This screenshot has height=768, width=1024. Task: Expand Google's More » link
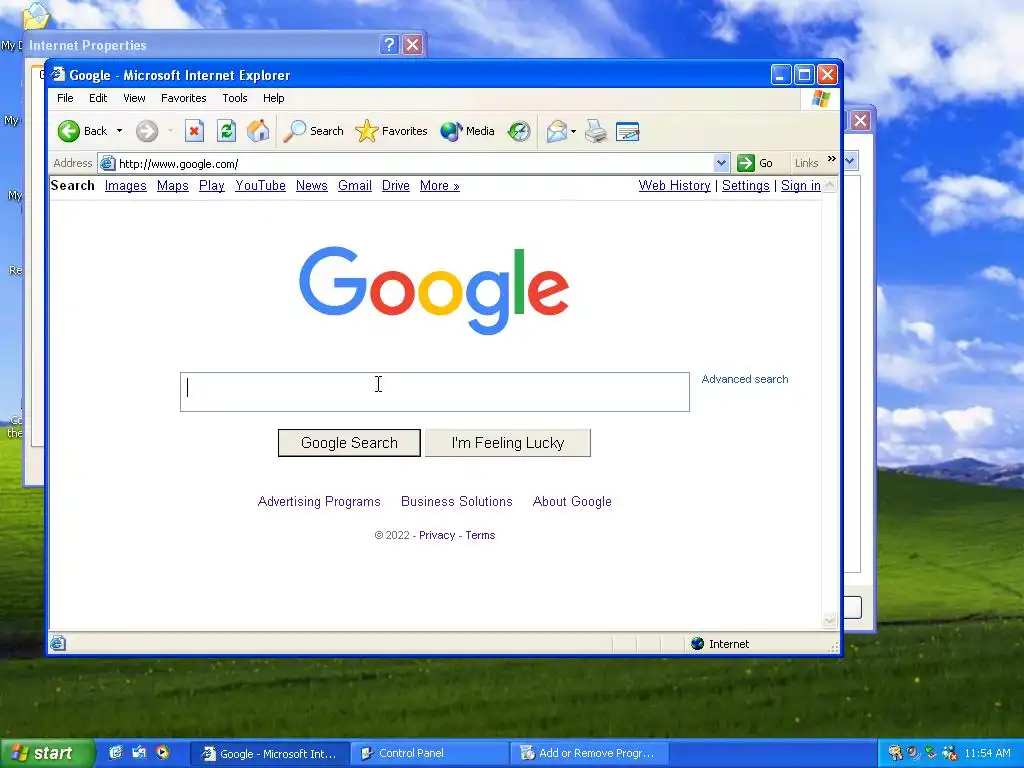pos(440,186)
